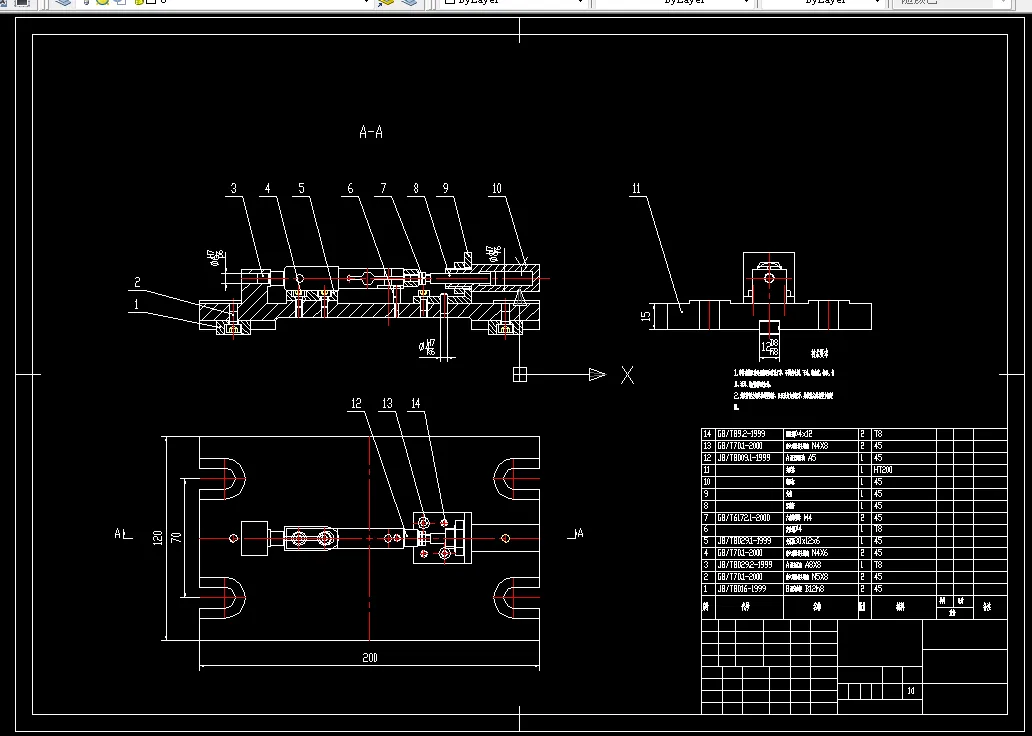Select JB/T8016-1999 cell in row 1
1032x736 pixels.
coord(749,589)
